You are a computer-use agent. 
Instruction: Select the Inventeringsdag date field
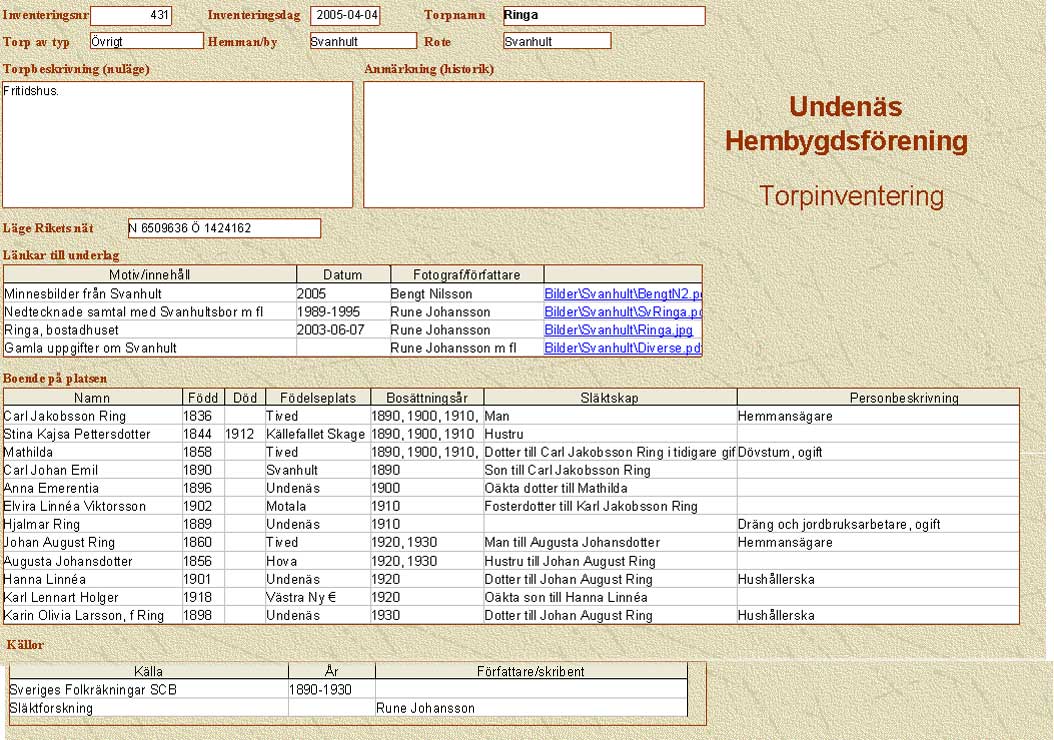pos(345,16)
